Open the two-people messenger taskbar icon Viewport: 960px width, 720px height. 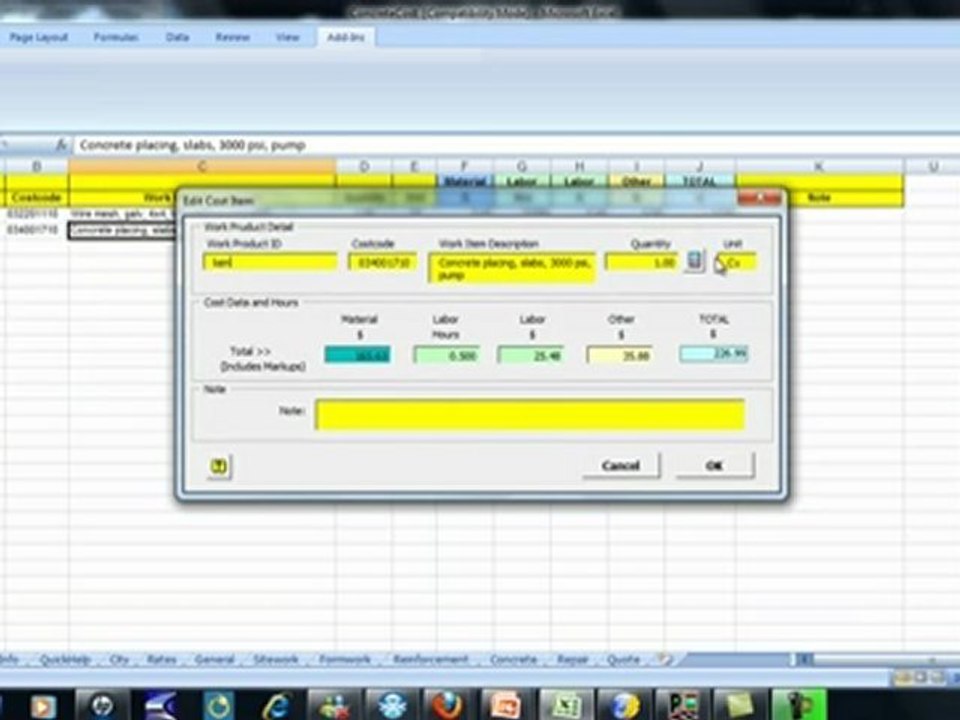[x=334, y=705]
